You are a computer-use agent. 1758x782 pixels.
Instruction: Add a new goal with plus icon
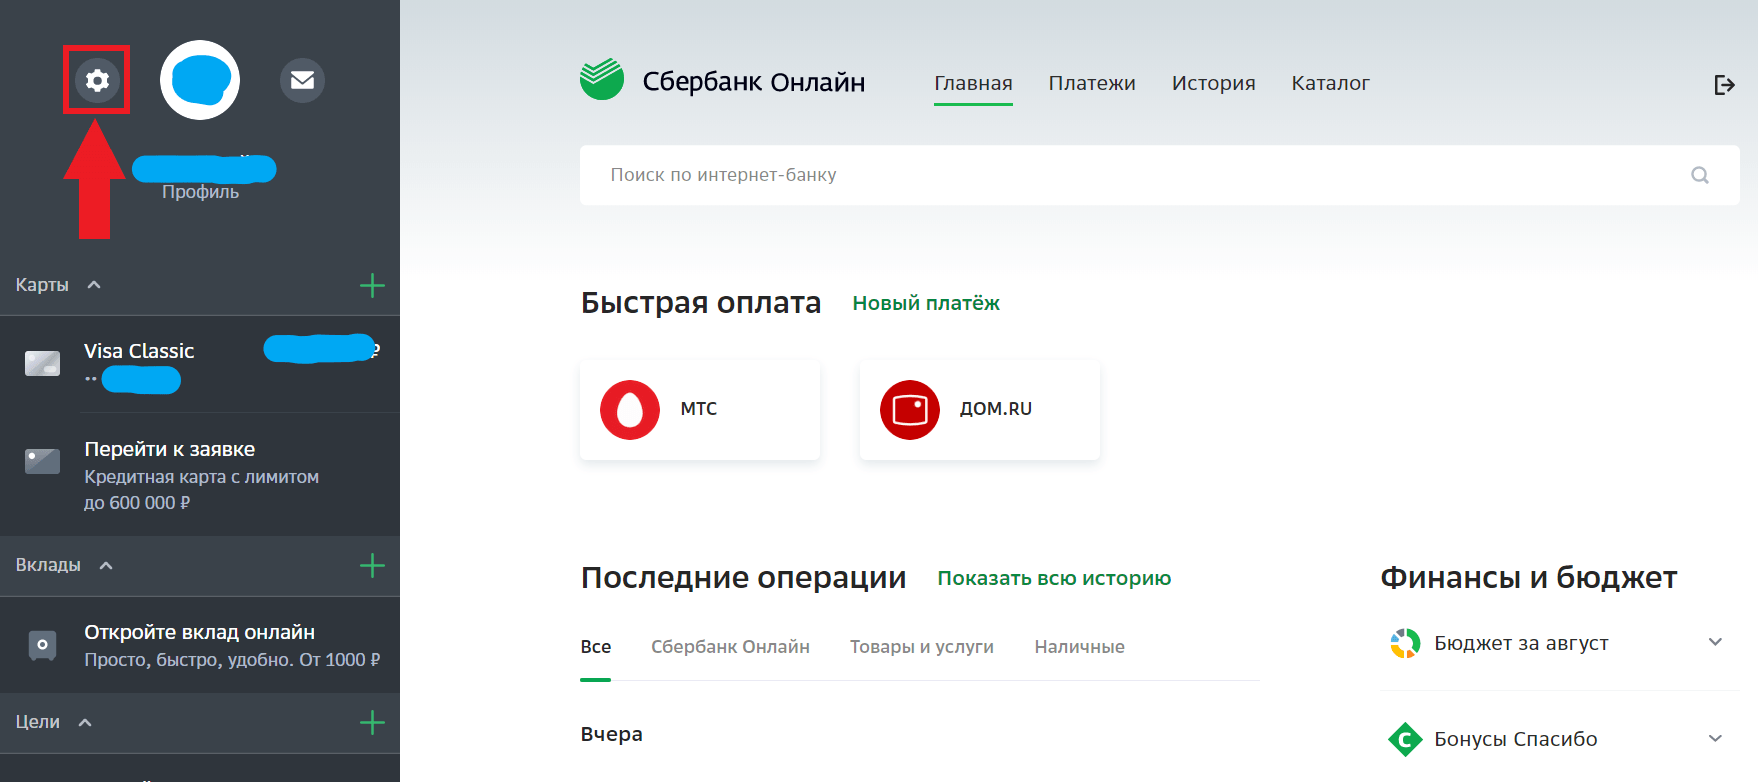[x=372, y=723]
